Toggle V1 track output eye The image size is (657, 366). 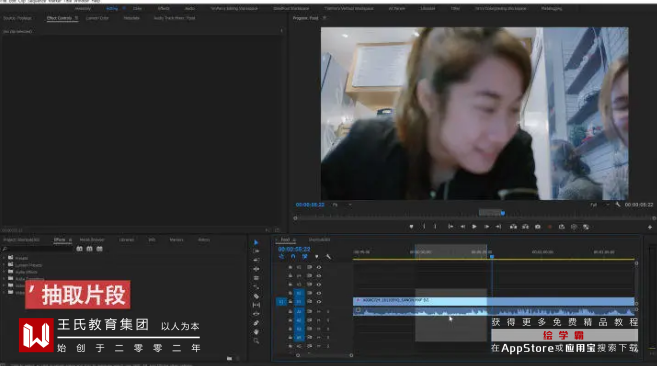click(x=319, y=301)
